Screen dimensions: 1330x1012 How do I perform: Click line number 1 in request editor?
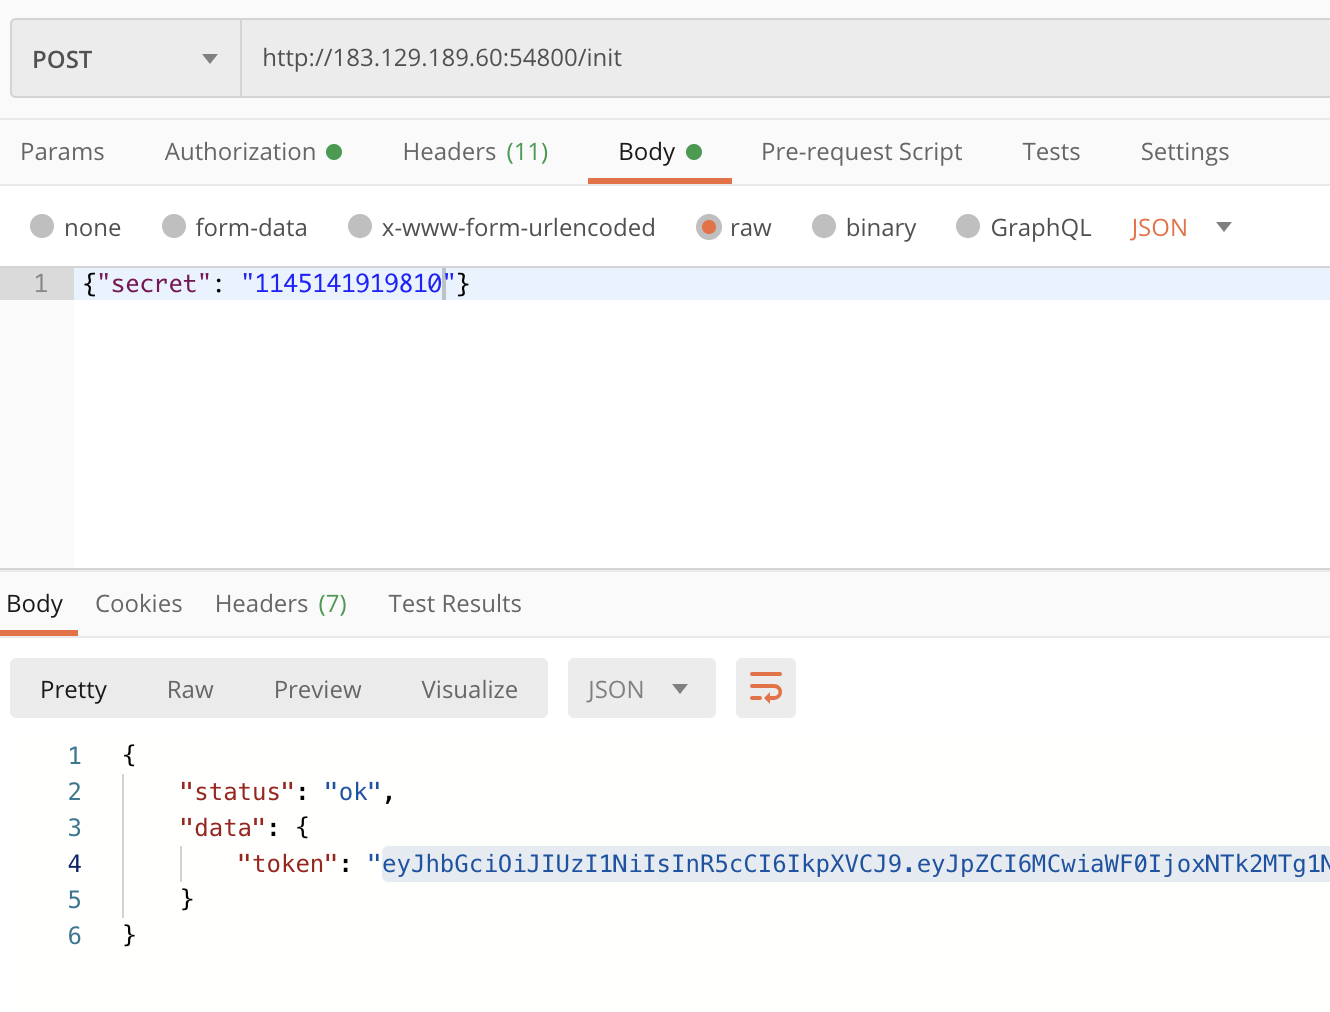(x=41, y=284)
